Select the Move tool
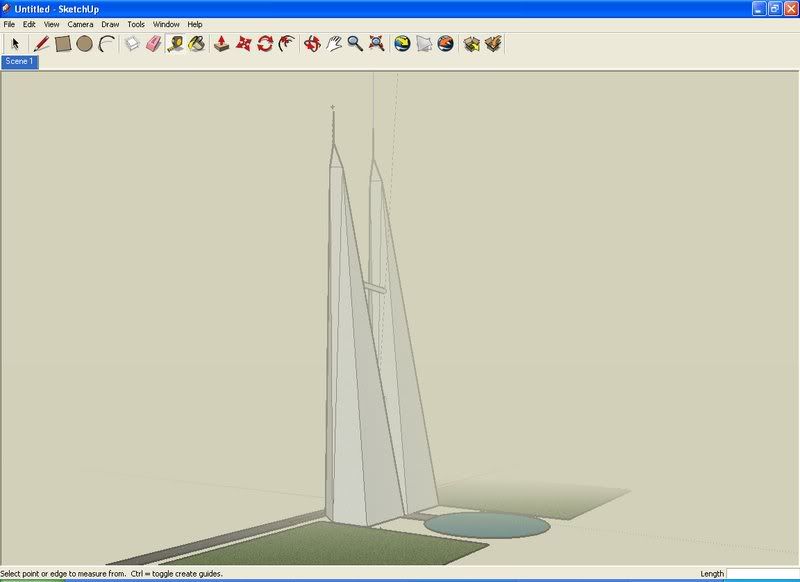800x582 pixels. (243, 44)
